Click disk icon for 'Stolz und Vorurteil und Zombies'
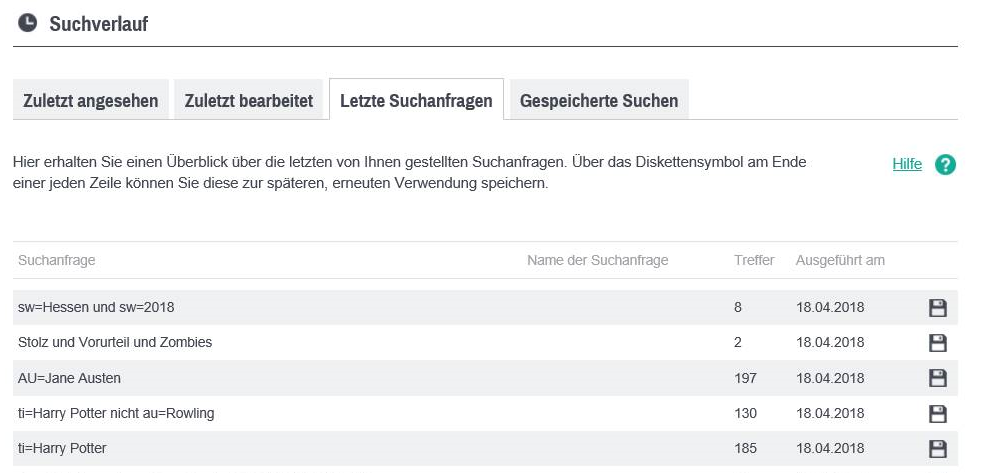 [937, 343]
